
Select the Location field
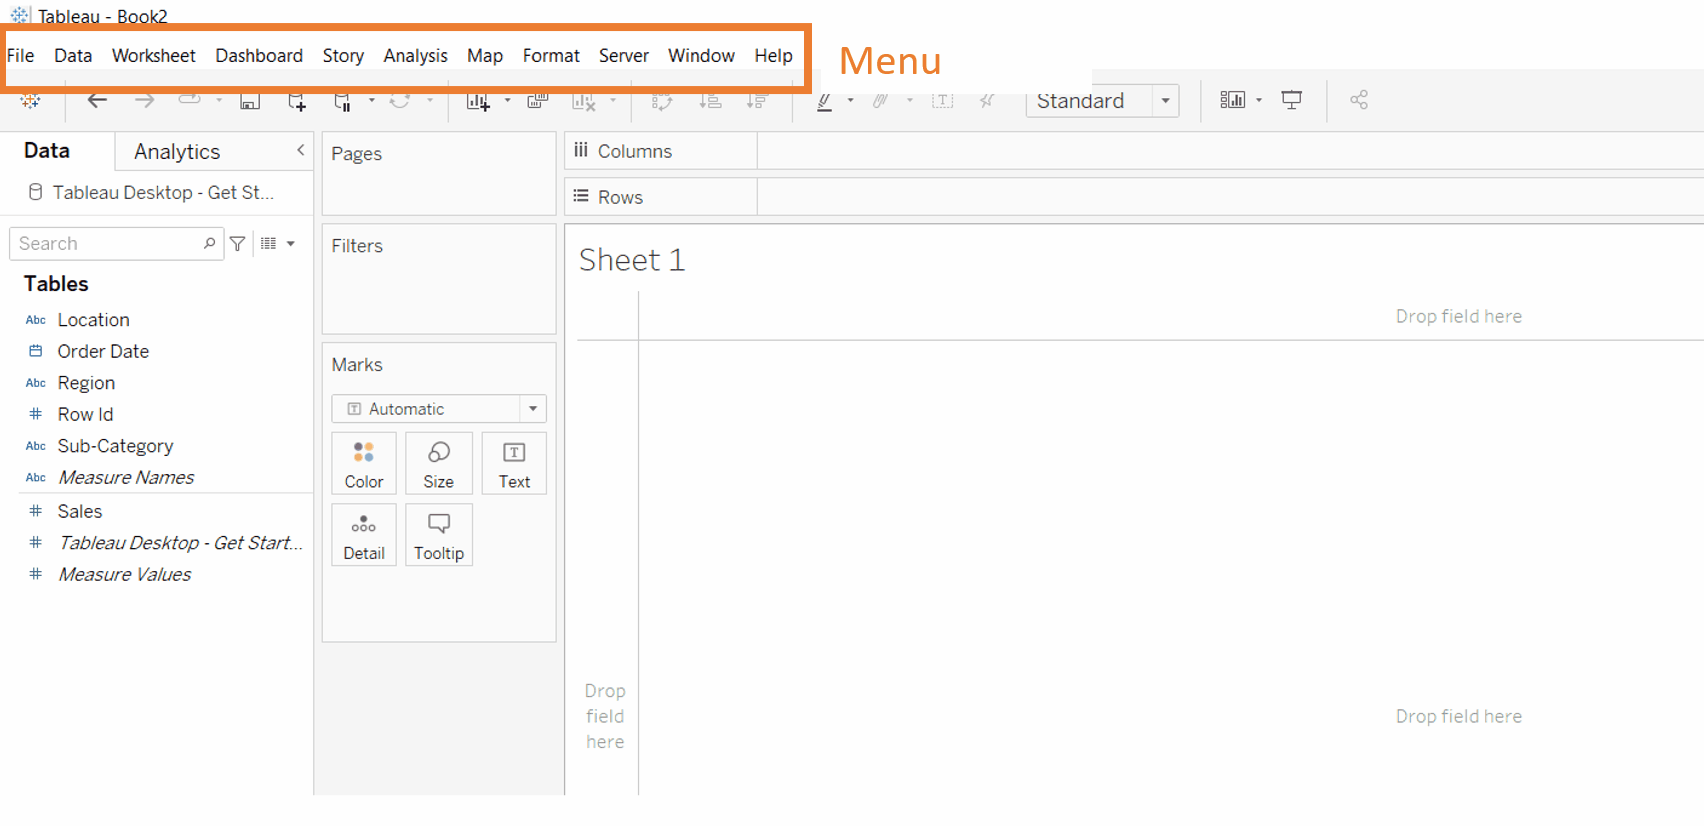pos(93,320)
